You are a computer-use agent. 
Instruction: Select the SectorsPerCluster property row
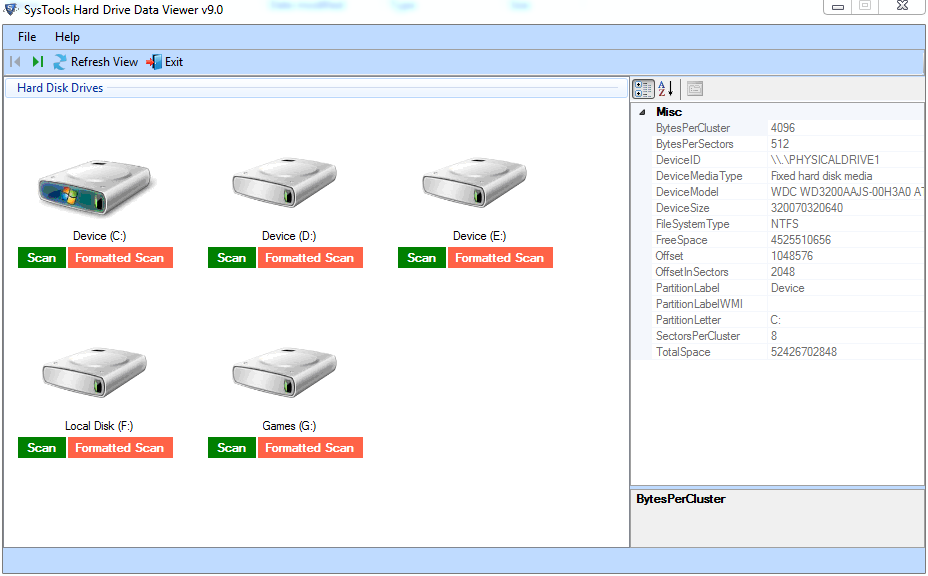click(x=787, y=336)
